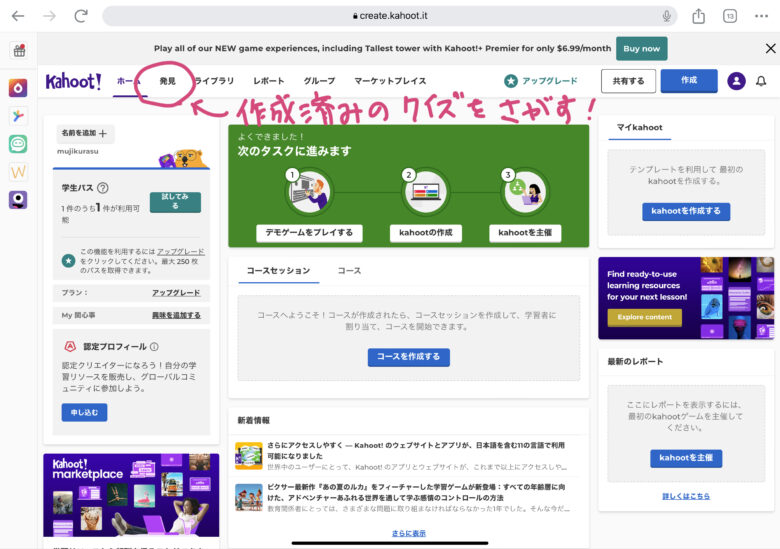Viewport: 780px width, 549px height.
Task: Select the マイkahoot tab
Action: coord(640,128)
